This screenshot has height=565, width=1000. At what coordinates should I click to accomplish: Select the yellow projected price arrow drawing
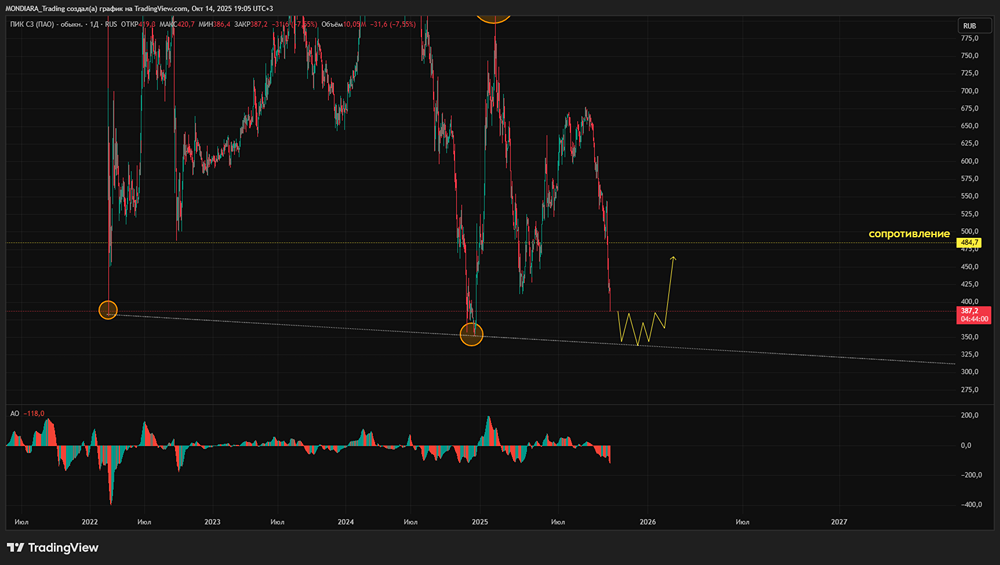click(647, 301)
